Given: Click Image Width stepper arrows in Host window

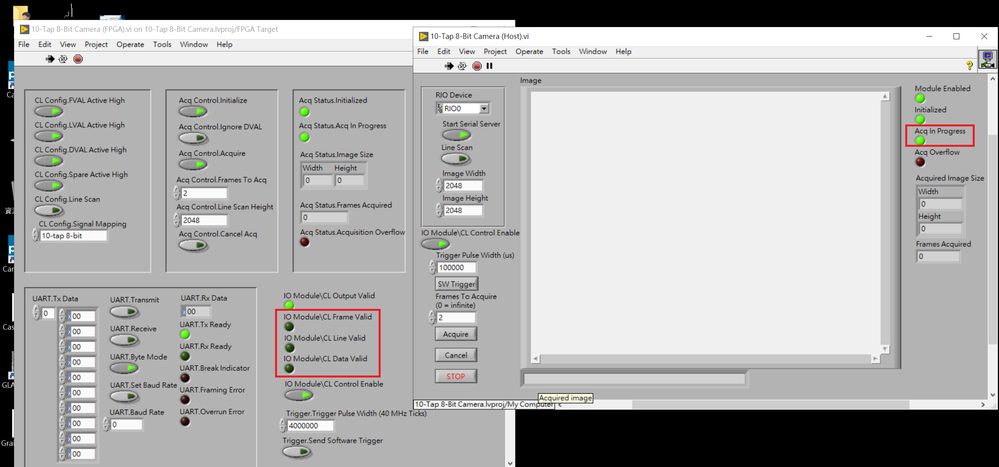Looking at the screenshot, I should pos(439,186).
